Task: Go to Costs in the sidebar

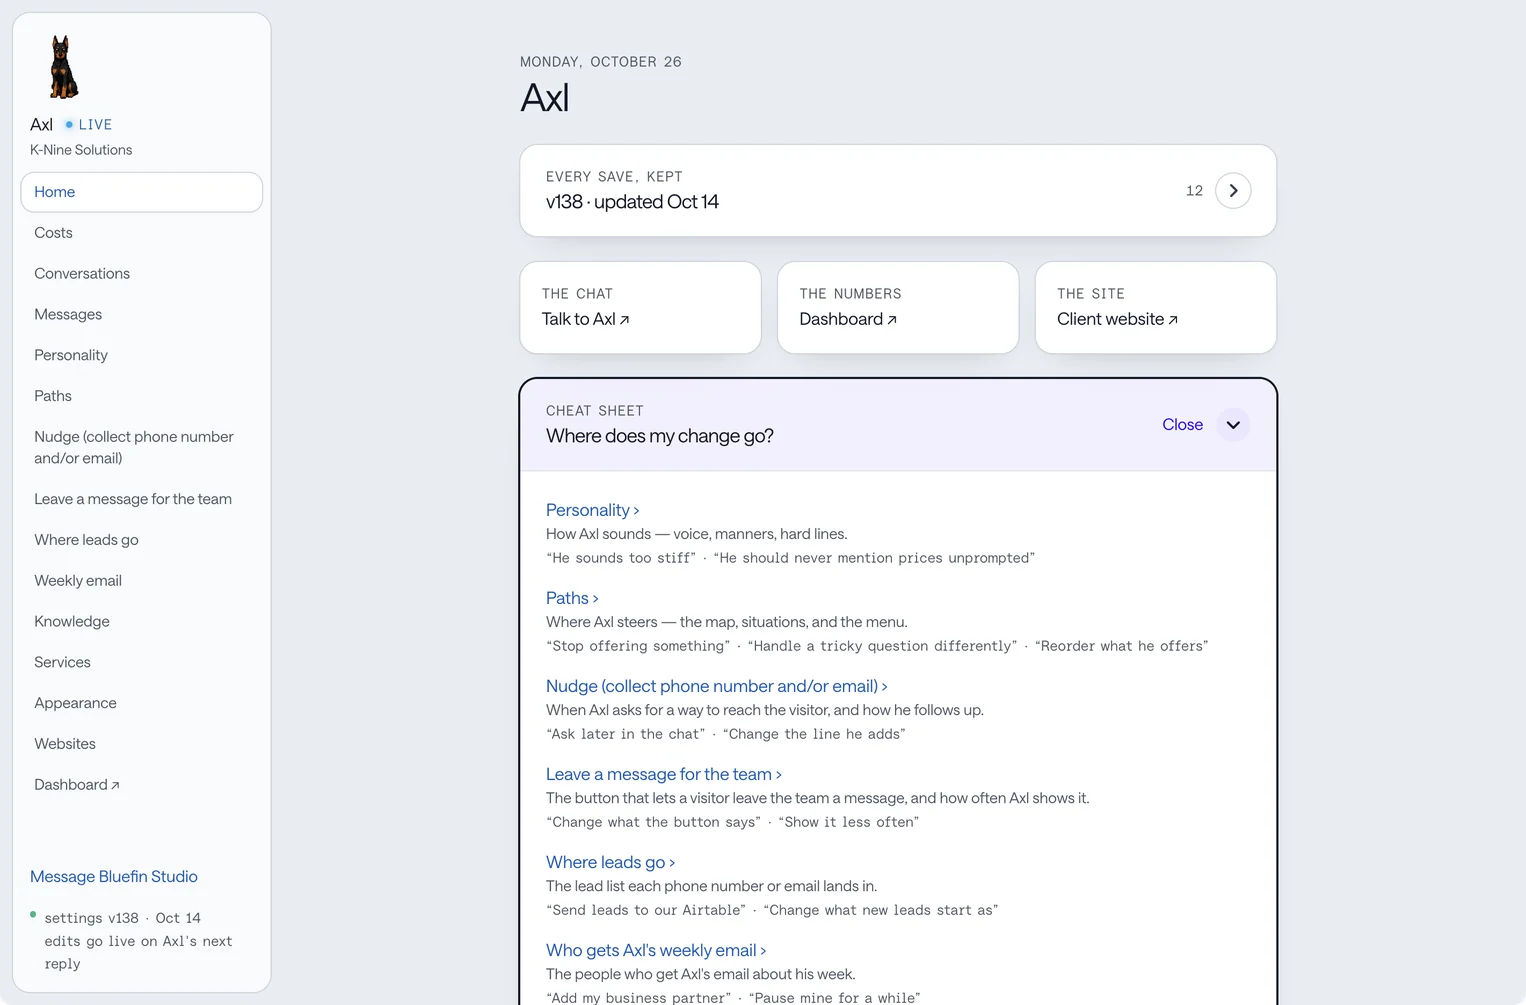Action: (142, 233)
